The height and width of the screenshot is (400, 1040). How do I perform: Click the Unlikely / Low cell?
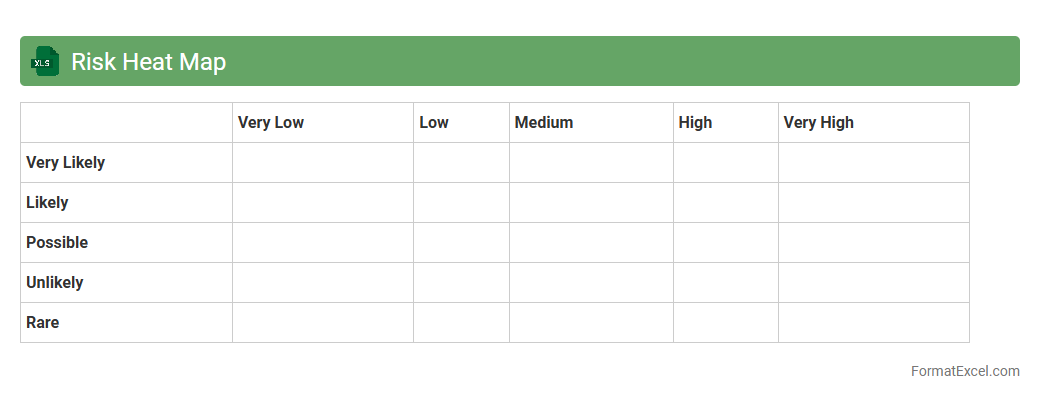[461, 283]
